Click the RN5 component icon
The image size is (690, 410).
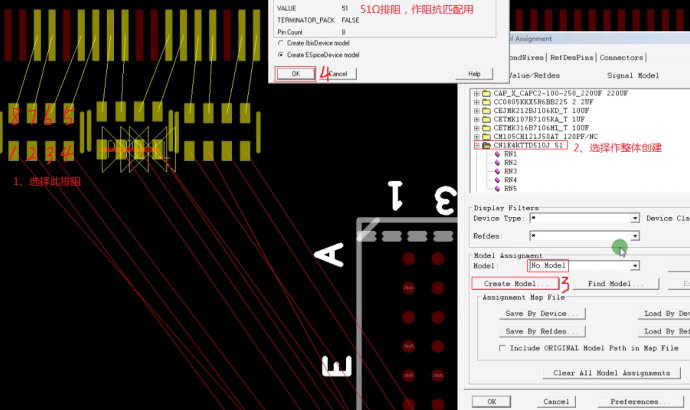[x=496, y=188]
